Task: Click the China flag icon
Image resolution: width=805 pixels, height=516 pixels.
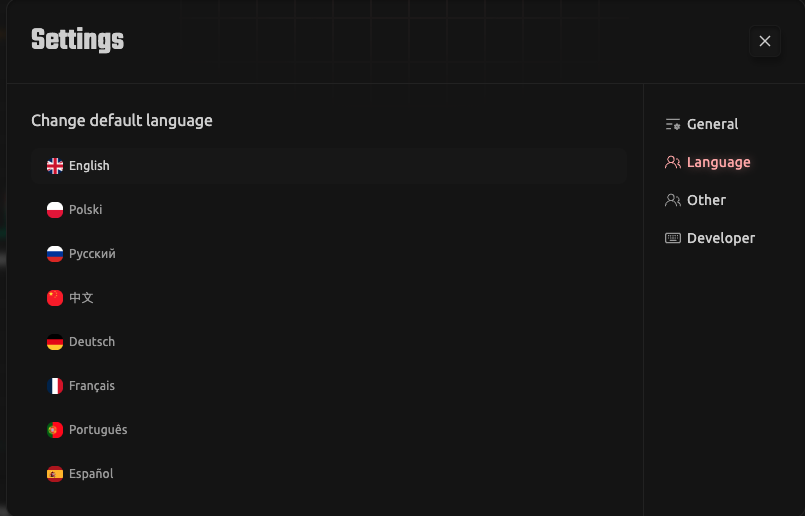Action: point(55,298)
